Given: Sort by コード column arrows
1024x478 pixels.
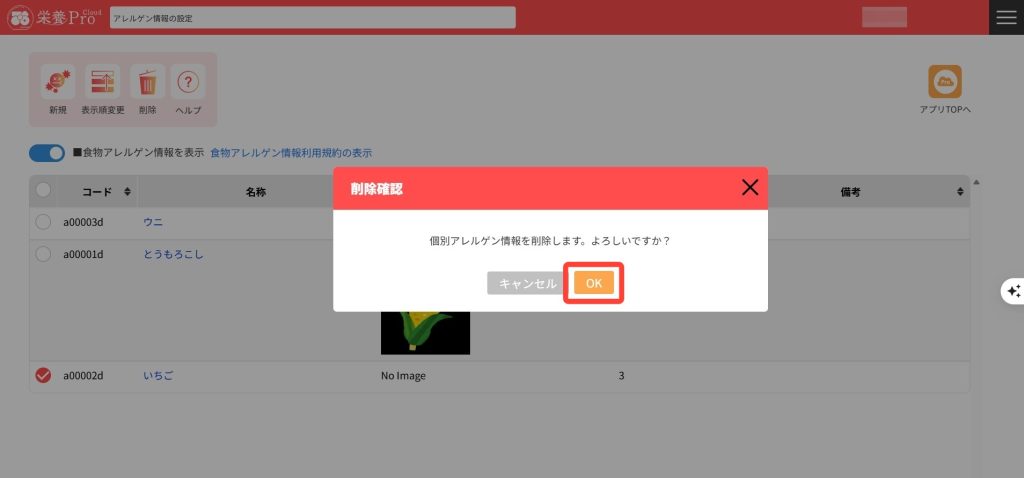Looking at the screenshot, I should (x=127, y=191).
